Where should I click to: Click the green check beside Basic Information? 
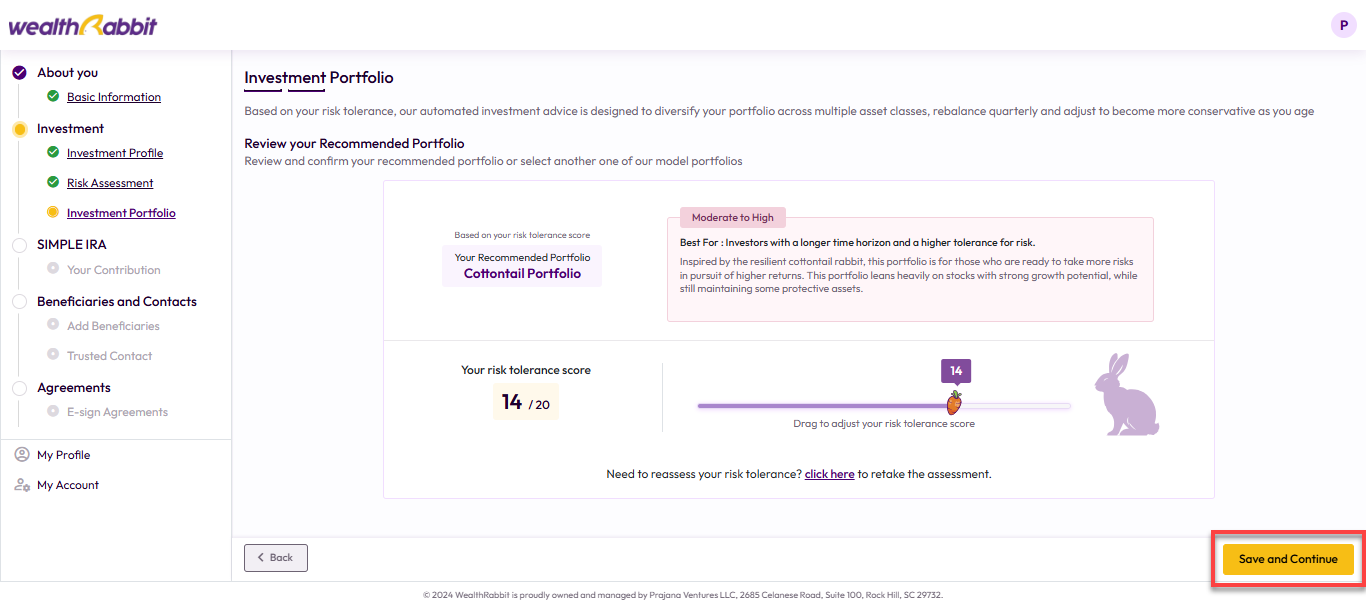pos(53,96)
